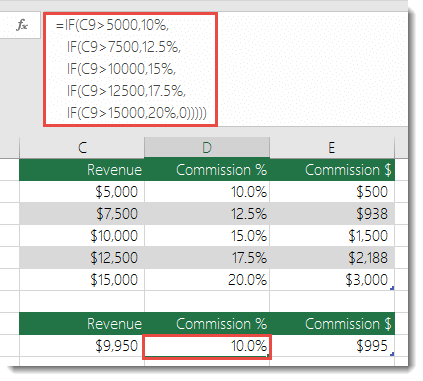Screen dimensions: 423x381
Task: Select the $938 commission cell
Action: pos(332,214)
